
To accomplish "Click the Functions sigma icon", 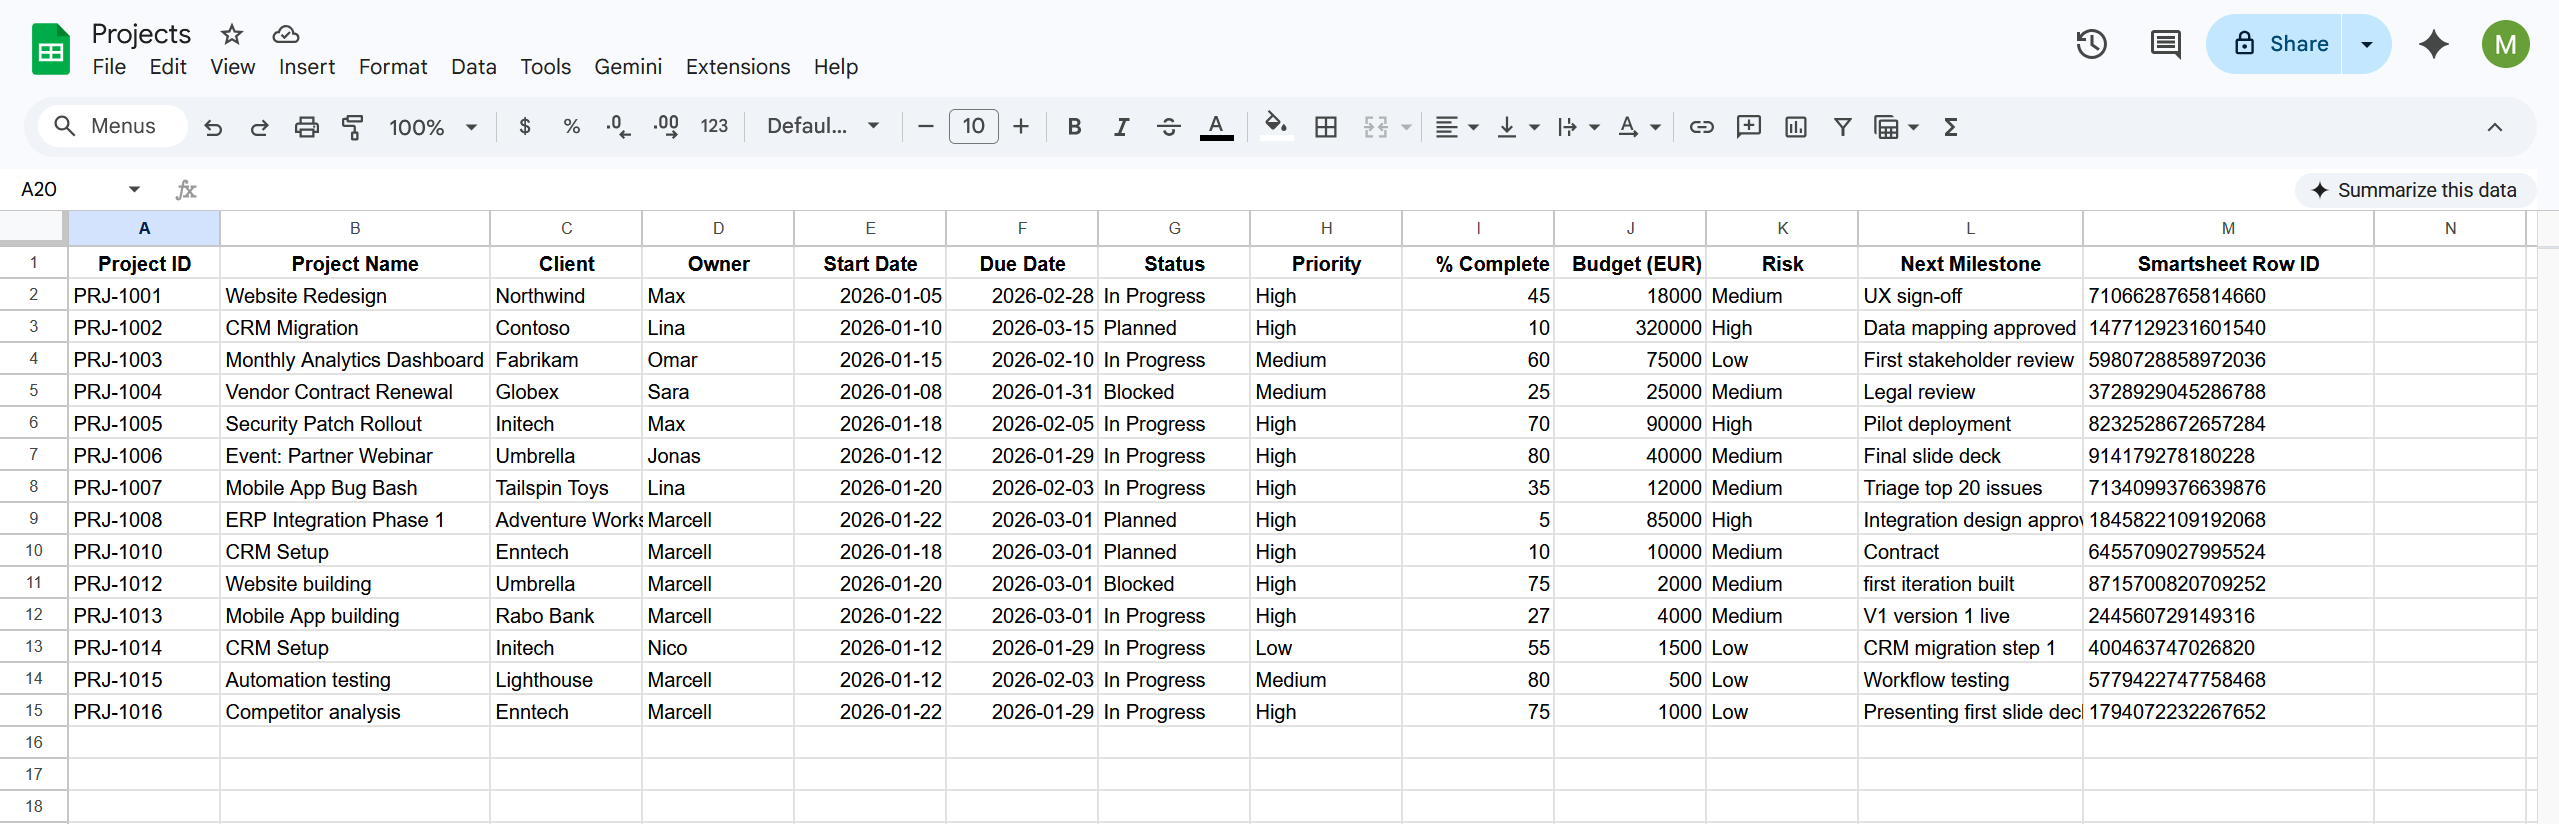I will click(1950, 127).
